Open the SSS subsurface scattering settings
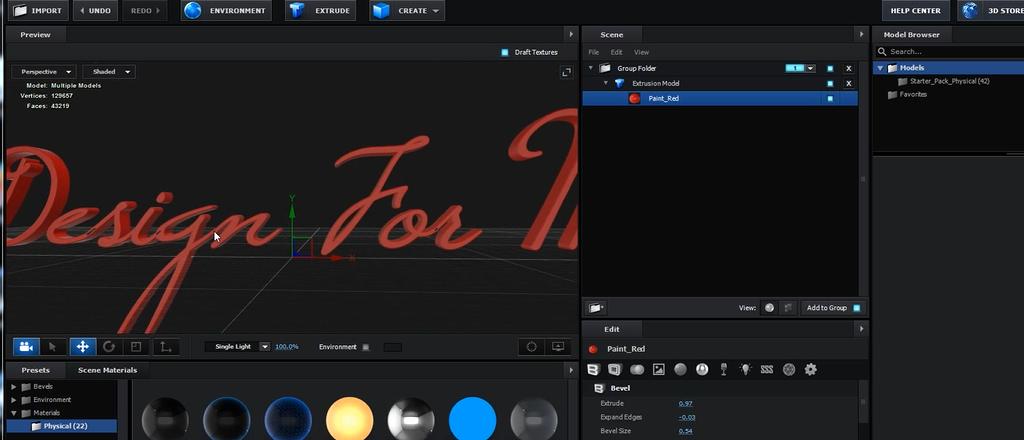 pyautogui.click(x=767, y=369)
